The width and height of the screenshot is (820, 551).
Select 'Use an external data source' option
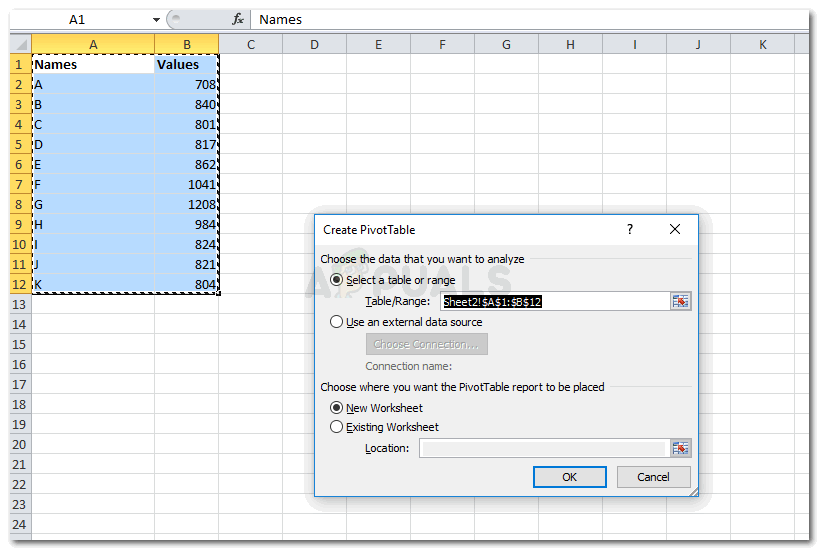tap(336, 322)
